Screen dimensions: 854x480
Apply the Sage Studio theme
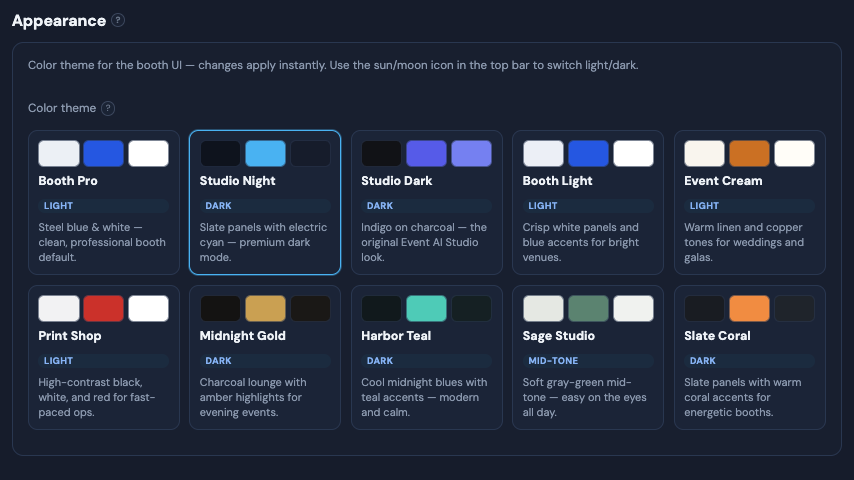tap(588, 357)
